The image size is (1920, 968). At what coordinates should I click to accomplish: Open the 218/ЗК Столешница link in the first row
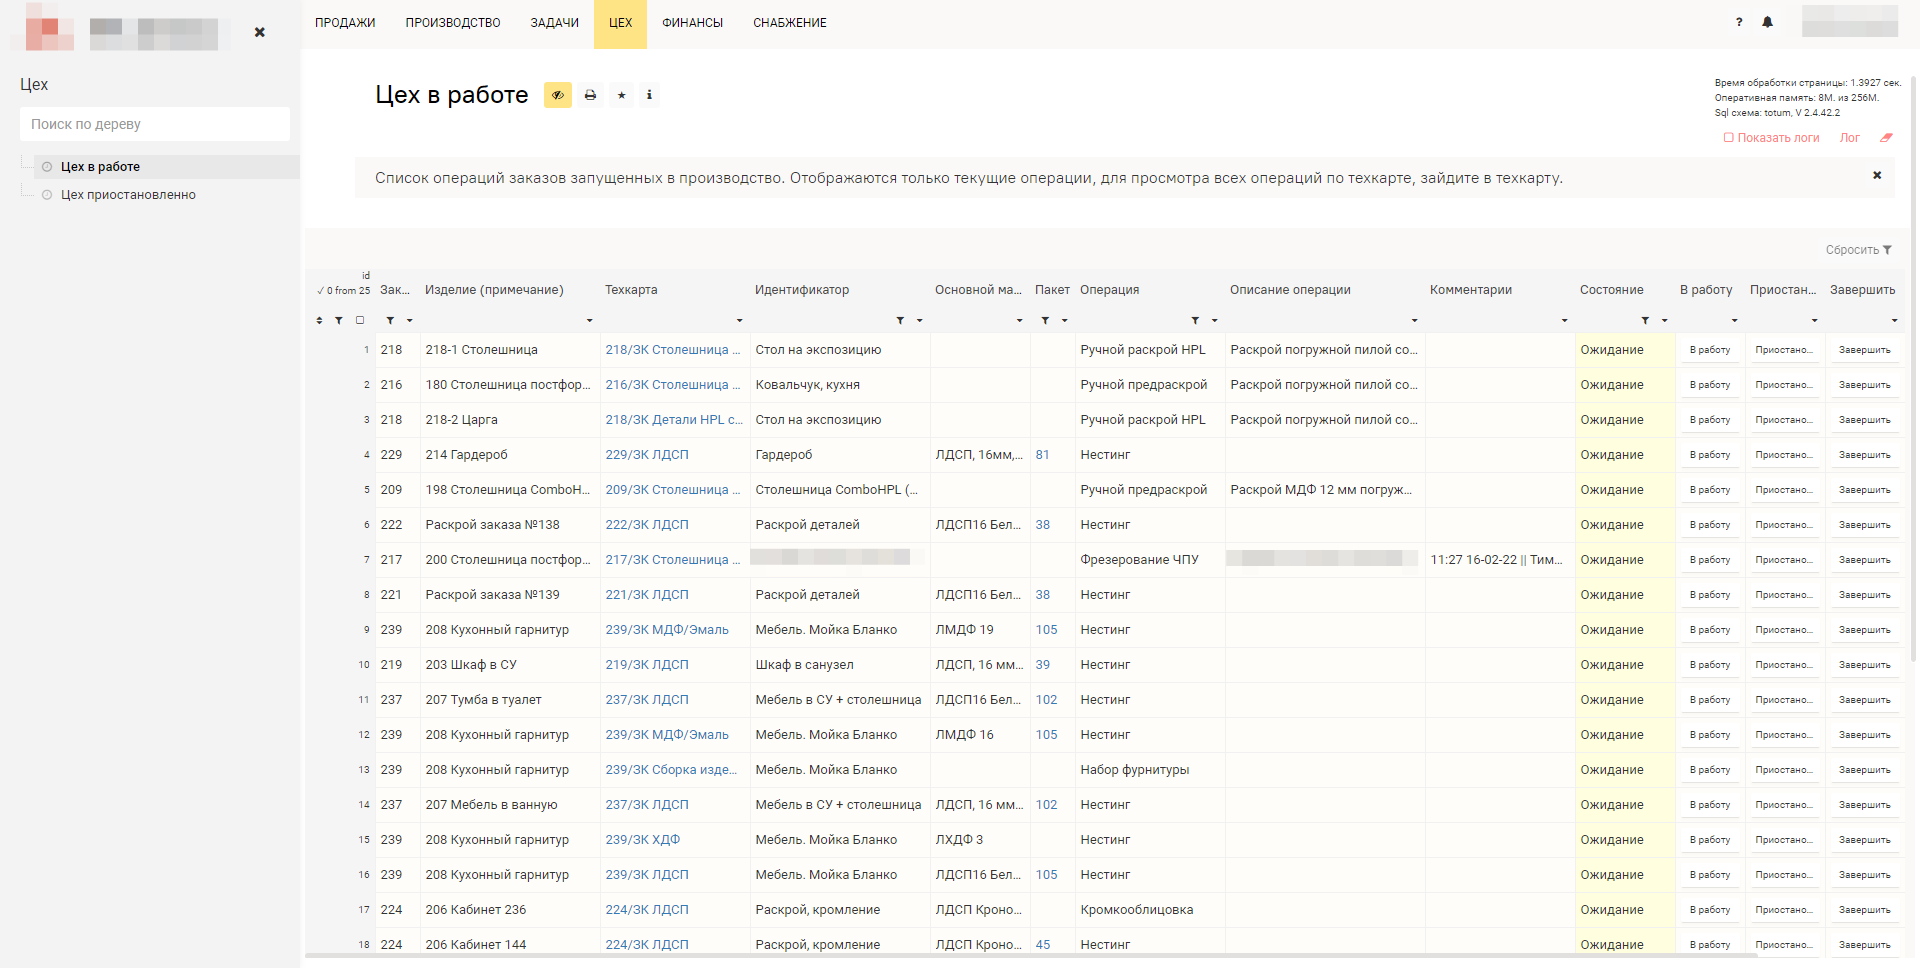point(673,350)
